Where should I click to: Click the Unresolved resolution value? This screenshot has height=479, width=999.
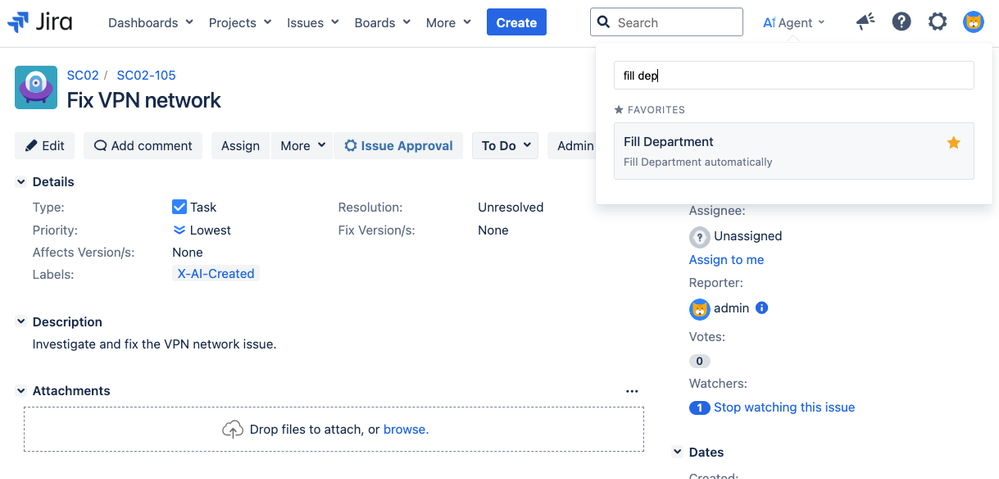pos(510,207)
